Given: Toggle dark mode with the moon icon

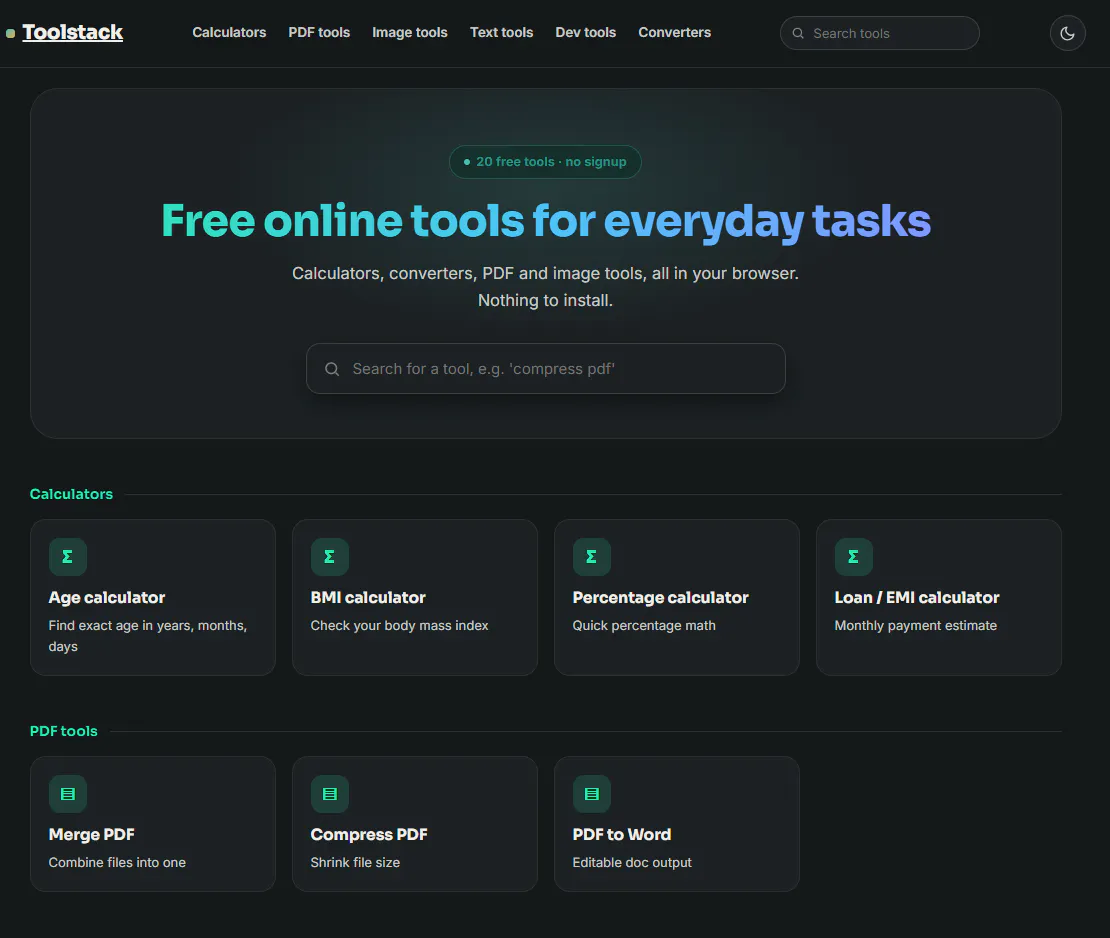Looking at the screenshot, I should point(1067,33).
